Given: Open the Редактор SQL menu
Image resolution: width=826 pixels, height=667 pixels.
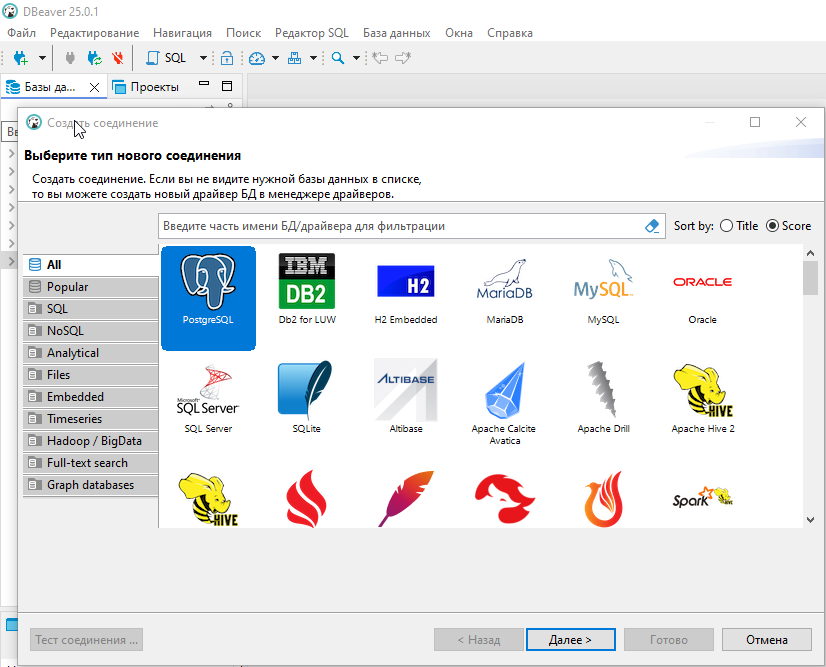Looking at the screenshot, I should 312,33.
